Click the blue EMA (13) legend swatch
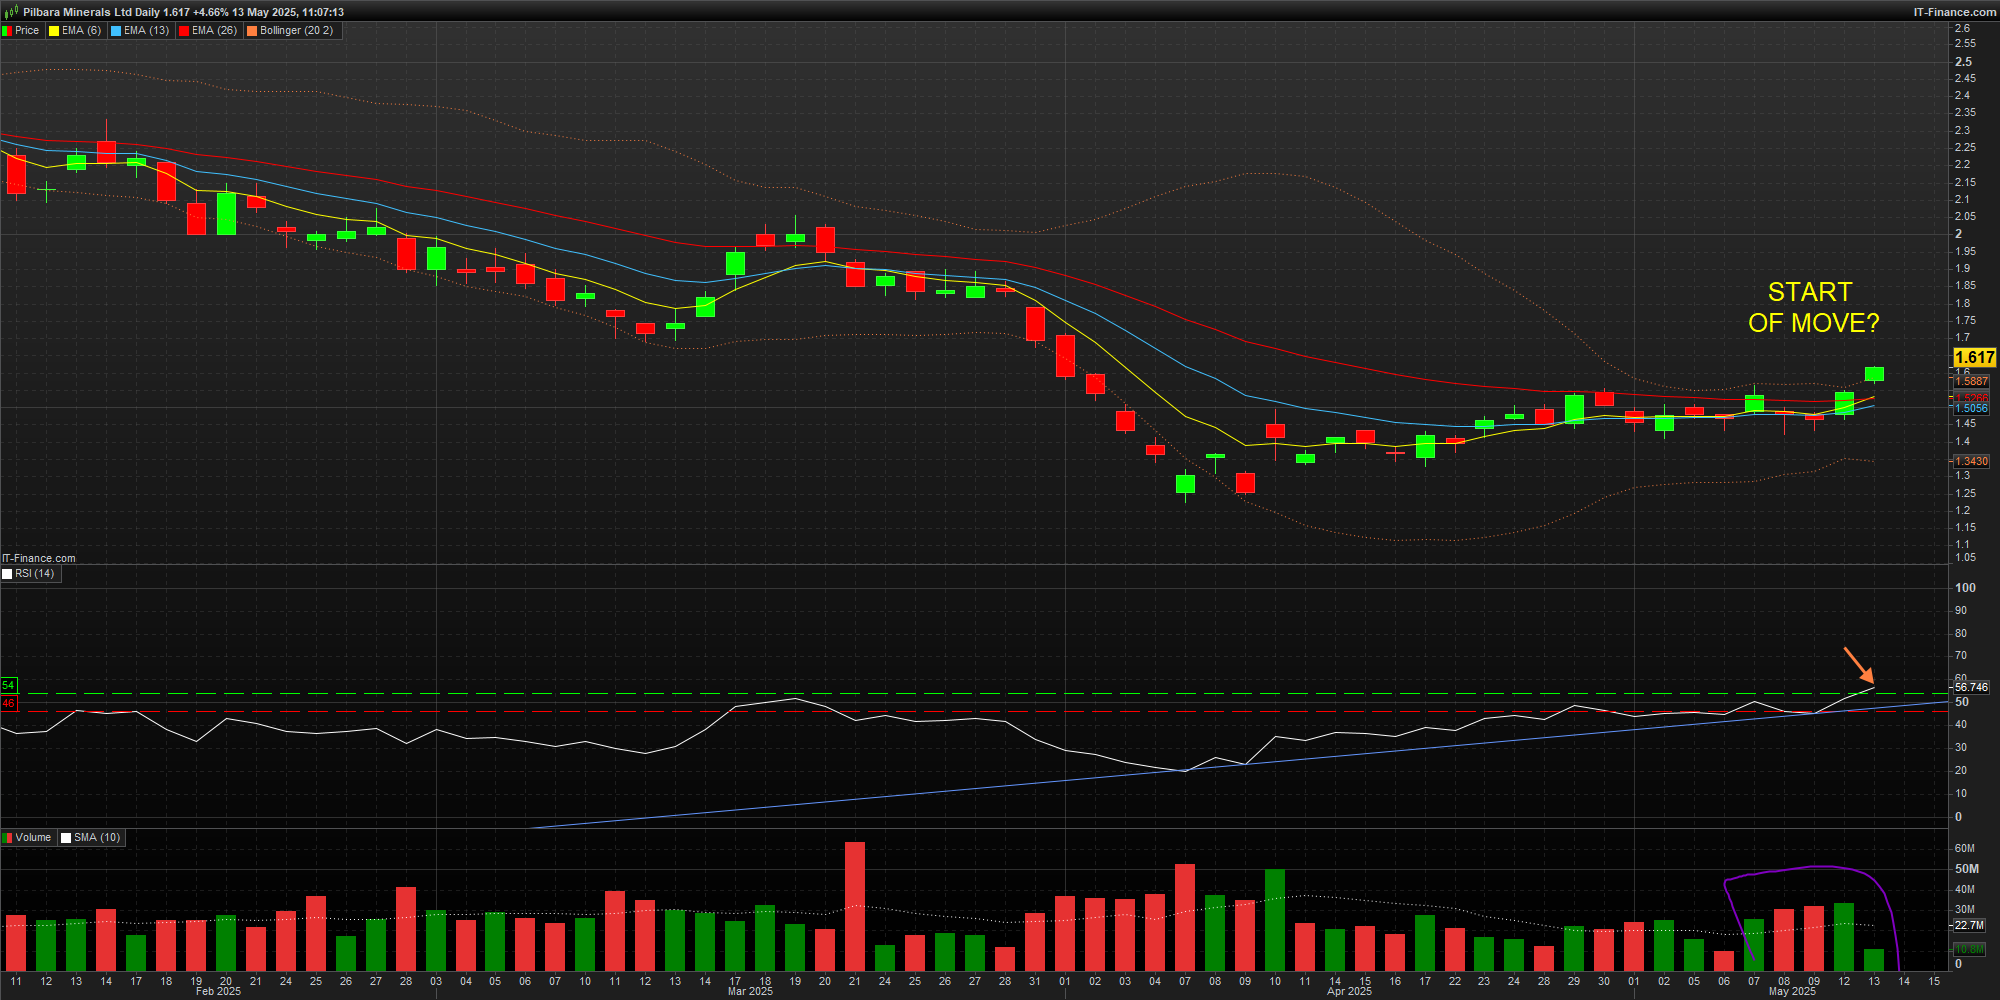The image size is (2000, 1000). [x=116, y=31]
